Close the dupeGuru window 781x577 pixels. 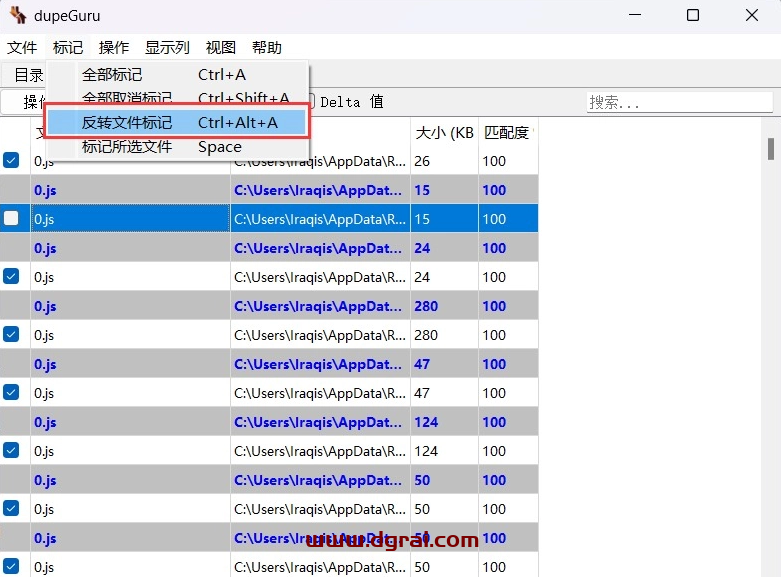pyautogui.click(x=752, y=15)
